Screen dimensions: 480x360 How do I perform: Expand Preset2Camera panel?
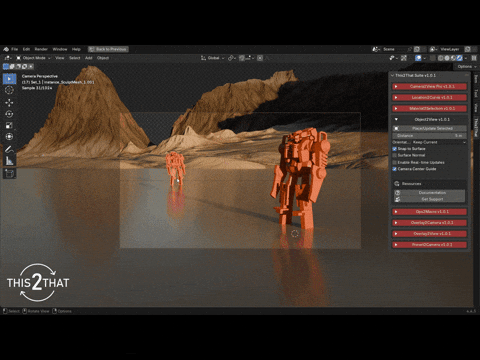click(429, 245)
